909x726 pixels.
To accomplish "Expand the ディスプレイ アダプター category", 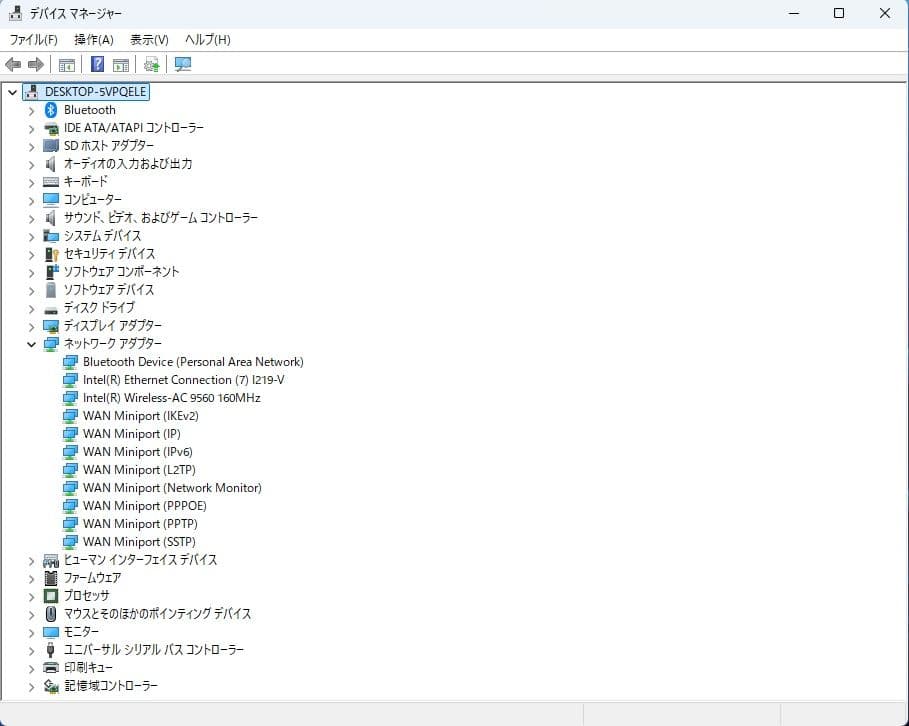I will tap(31, 325).
